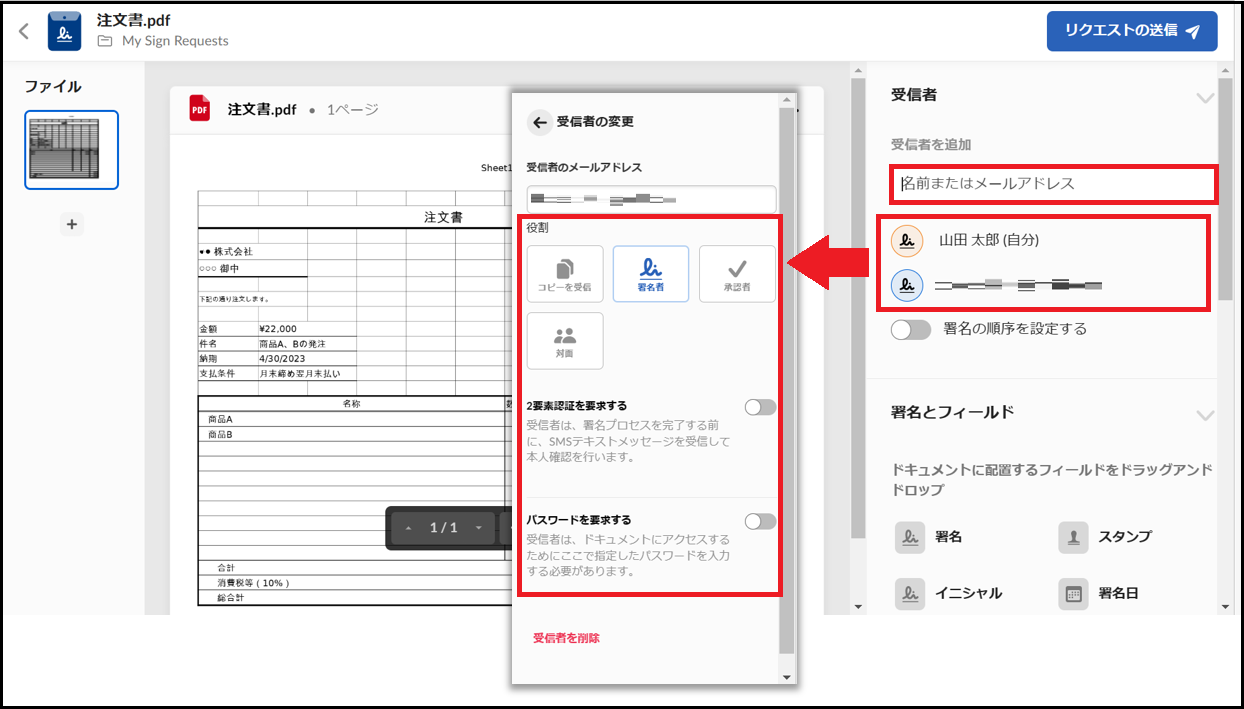
Task: Enable the 2要素認証を要求する toggle
Action: click(x=760, y=407)
